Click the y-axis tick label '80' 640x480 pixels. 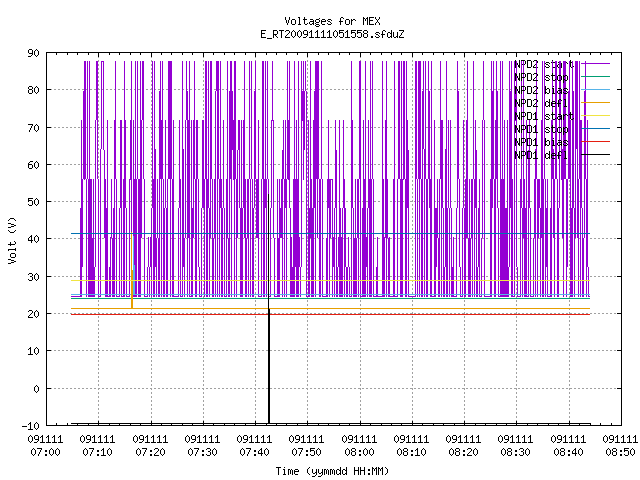(x=33, y=90)
